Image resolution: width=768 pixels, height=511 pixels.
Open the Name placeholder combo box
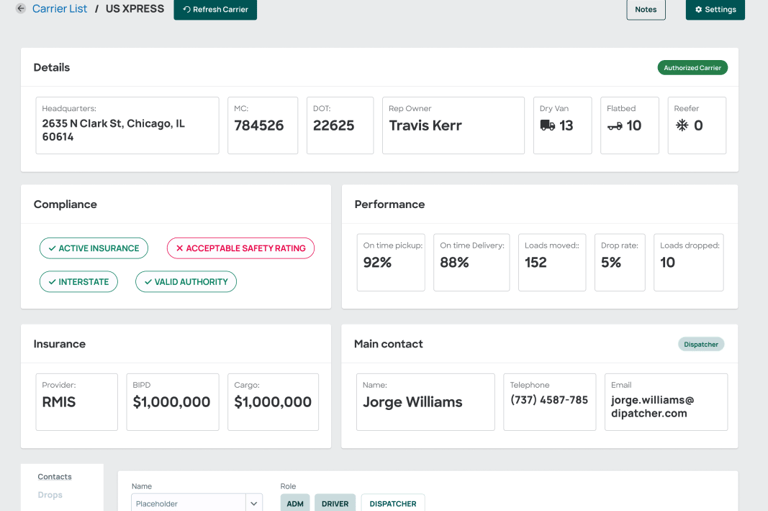click(x=188, y=503)
